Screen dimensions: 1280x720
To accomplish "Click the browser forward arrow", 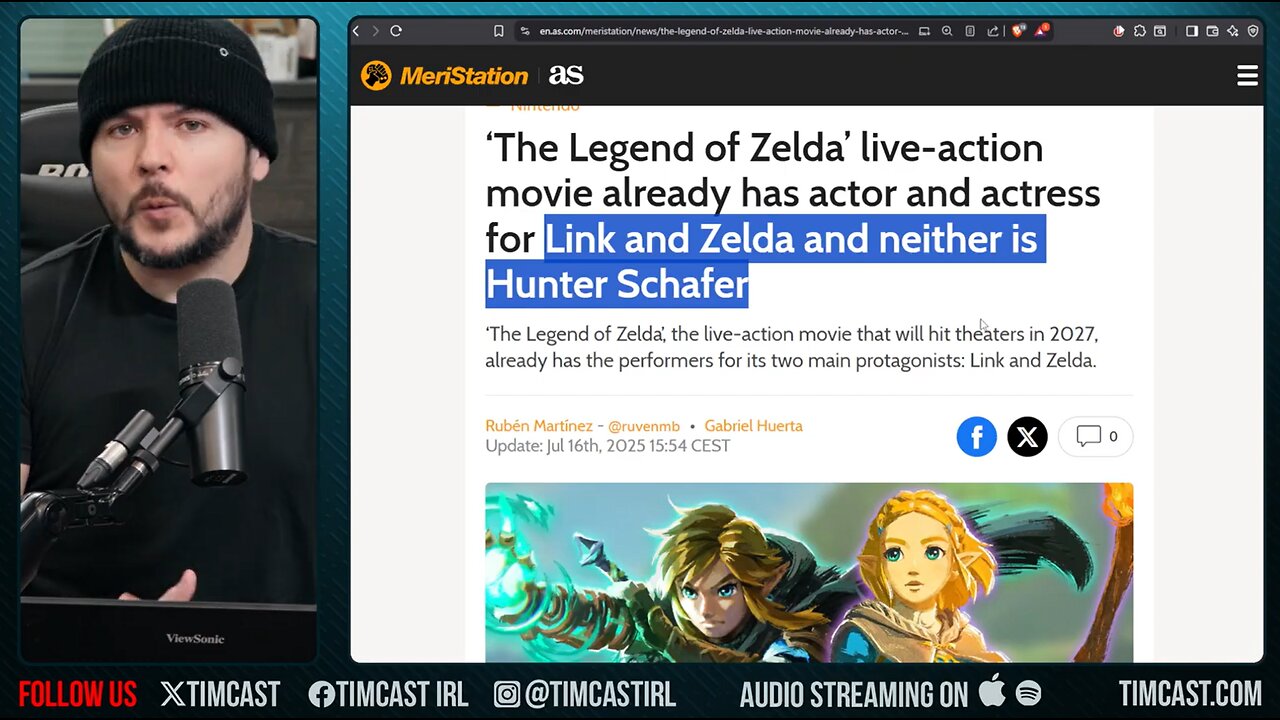I will coord(376,31).
